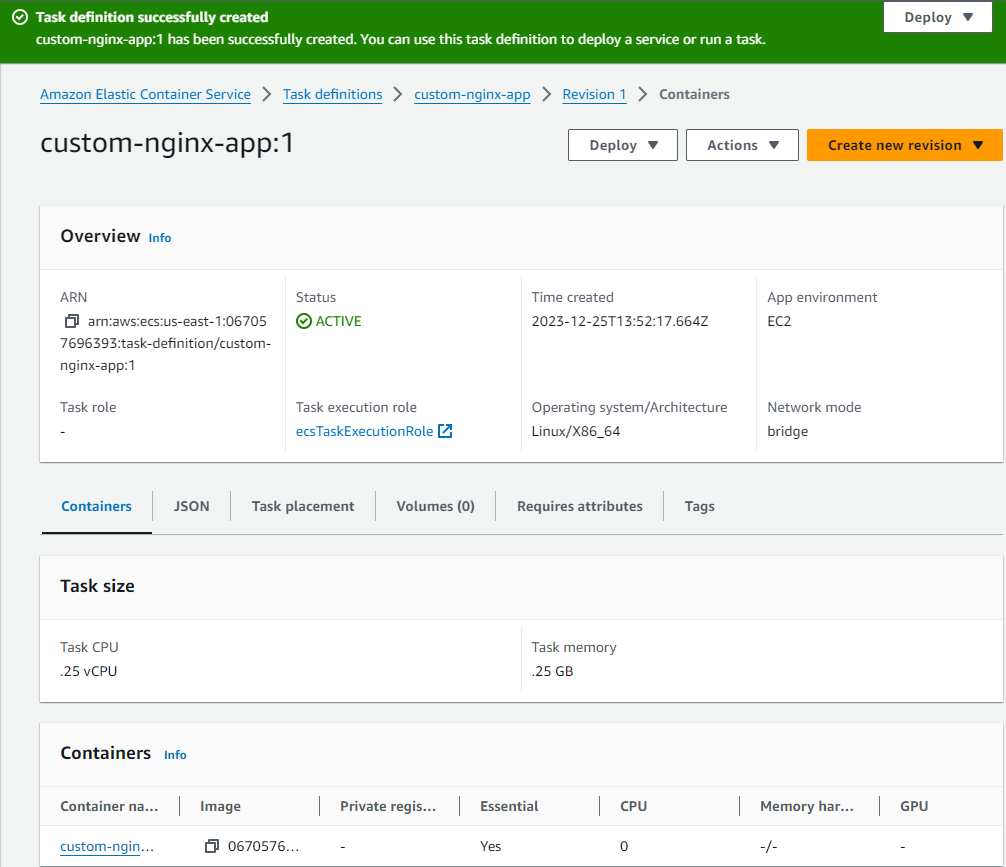Click the Essential column header

coord(509,806)
